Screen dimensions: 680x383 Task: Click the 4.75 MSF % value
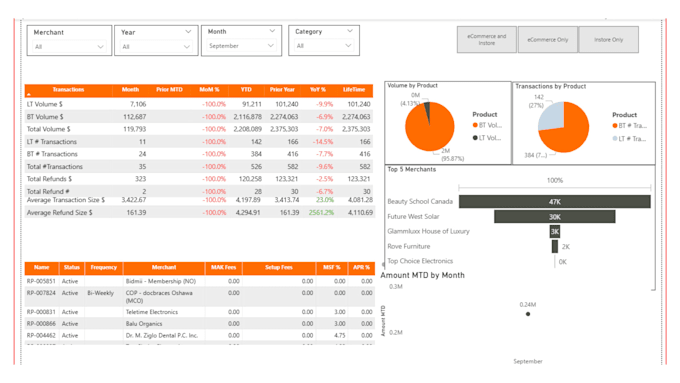pyautogui.click(x=340, y=335)
